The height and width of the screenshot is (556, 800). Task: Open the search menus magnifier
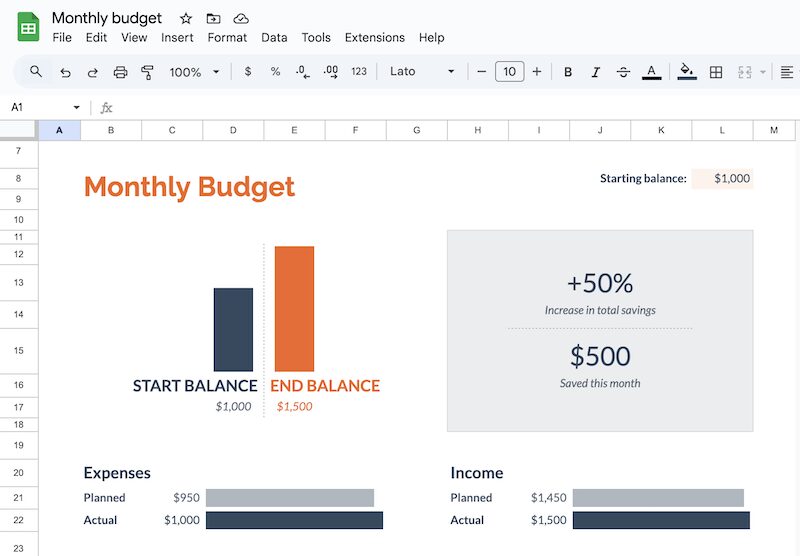tap(36, 71)
